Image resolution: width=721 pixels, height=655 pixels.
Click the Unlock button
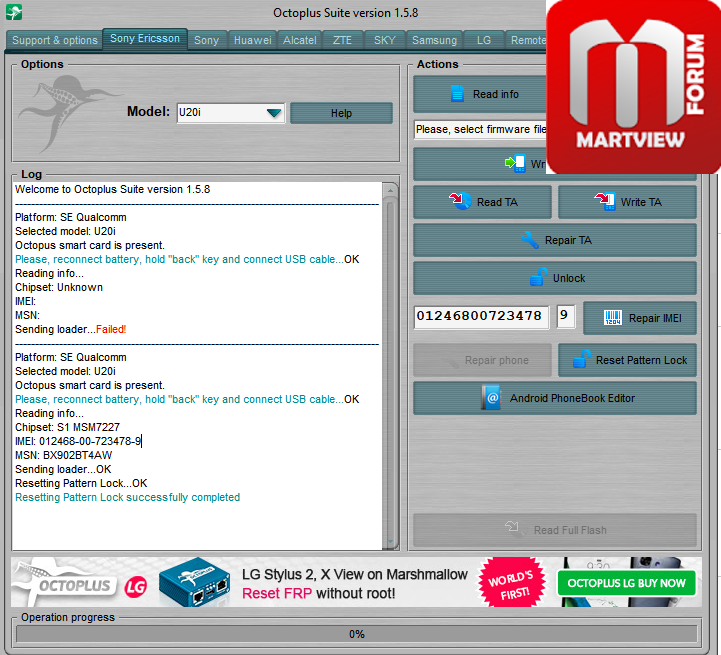[x=555, y=278]
